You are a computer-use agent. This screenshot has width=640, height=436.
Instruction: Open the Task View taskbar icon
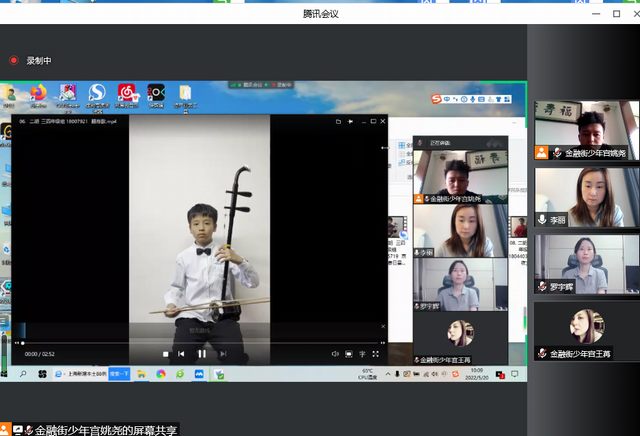click(42, 374)
